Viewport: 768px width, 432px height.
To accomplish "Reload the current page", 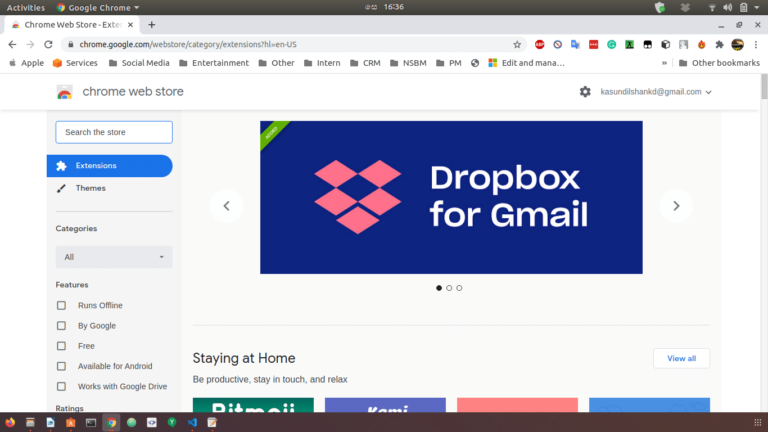I will 48,45.
